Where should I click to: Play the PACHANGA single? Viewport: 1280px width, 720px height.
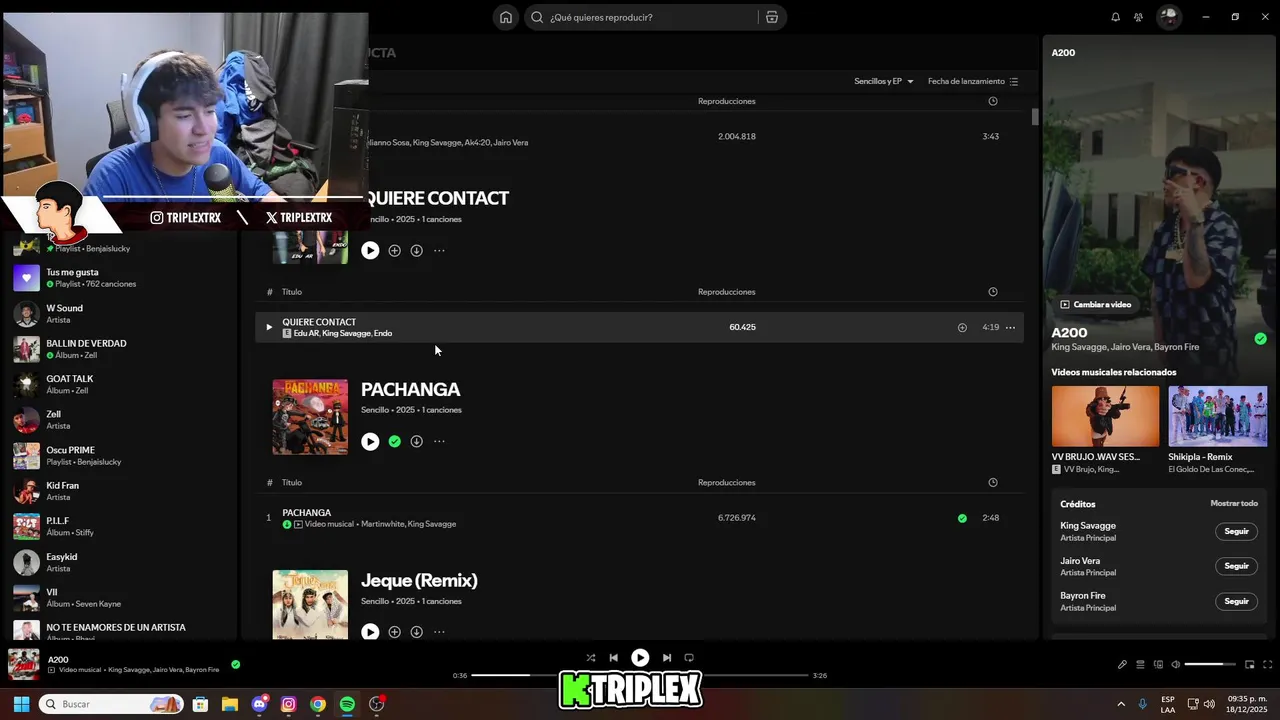coord(370,442)
